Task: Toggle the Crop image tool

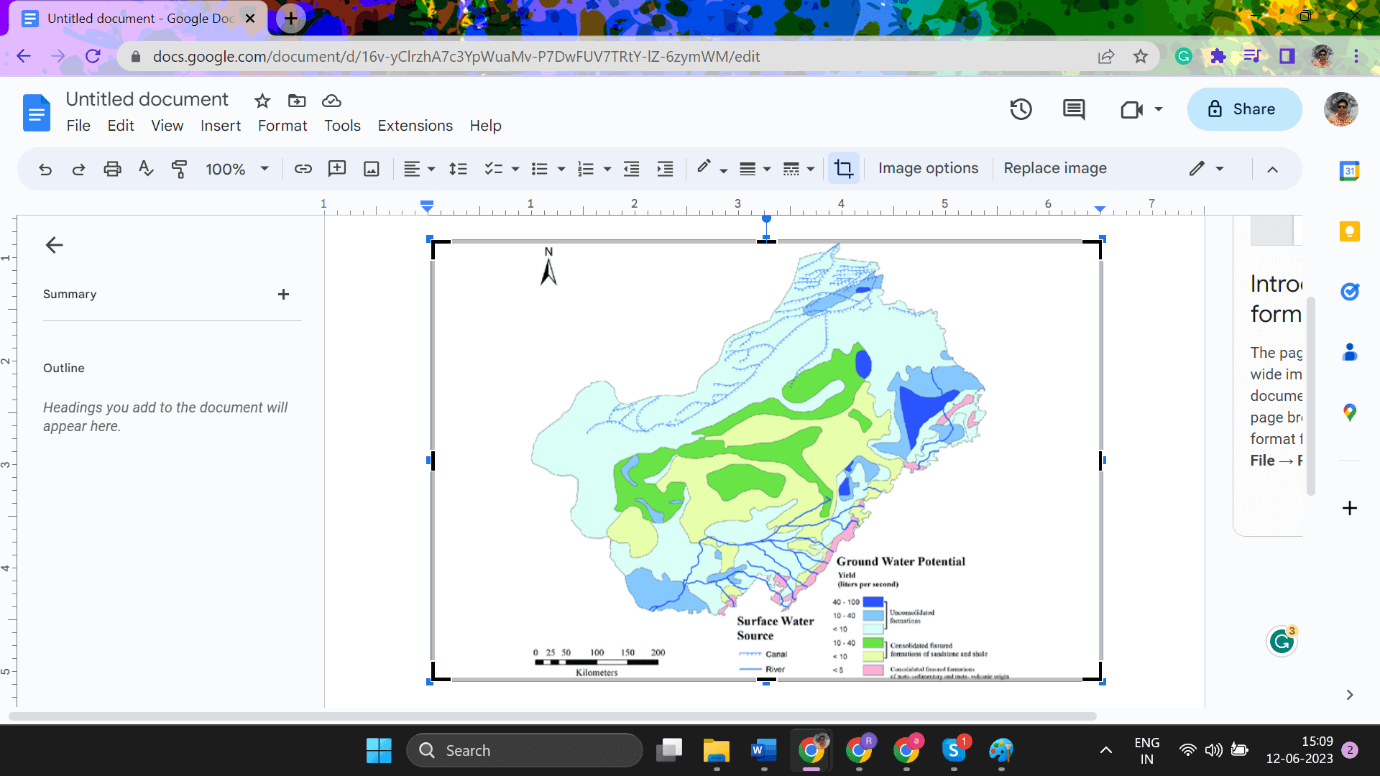Action: coord(843,169)
